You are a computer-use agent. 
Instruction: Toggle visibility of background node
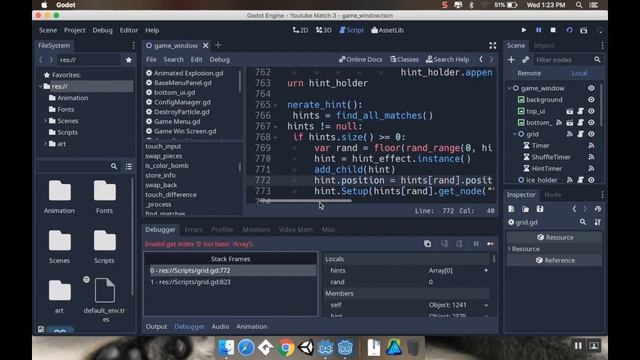click(591, 100)
